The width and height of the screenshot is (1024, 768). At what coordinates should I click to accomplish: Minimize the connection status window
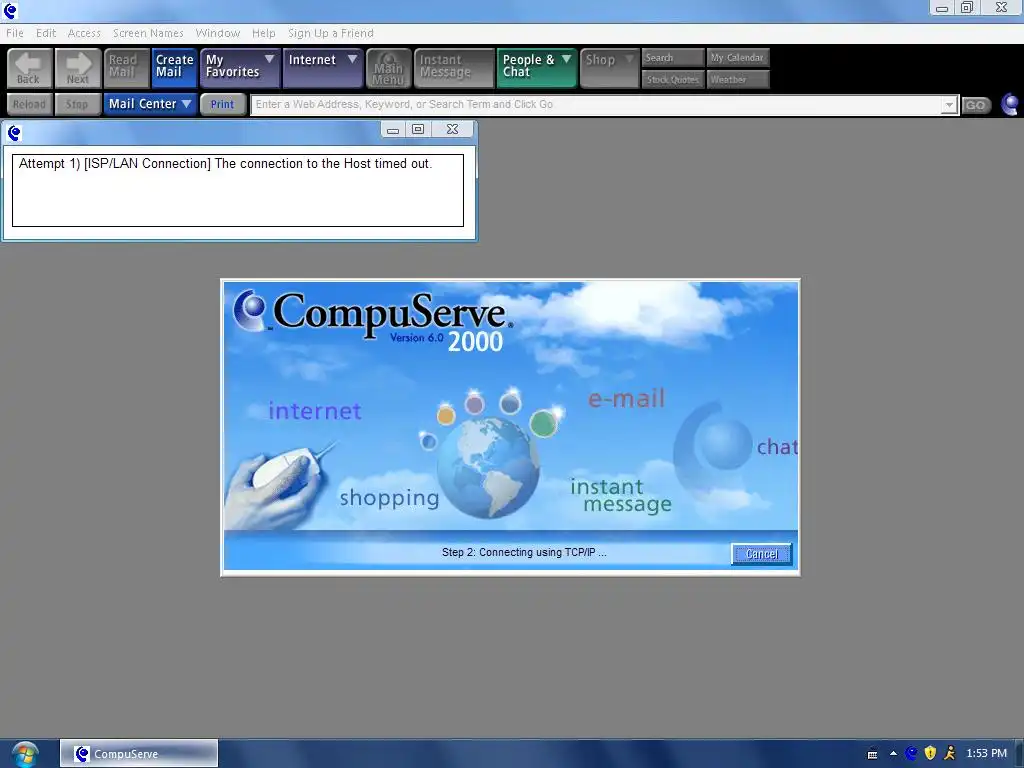pyautogui.click(x=392, y=129)
